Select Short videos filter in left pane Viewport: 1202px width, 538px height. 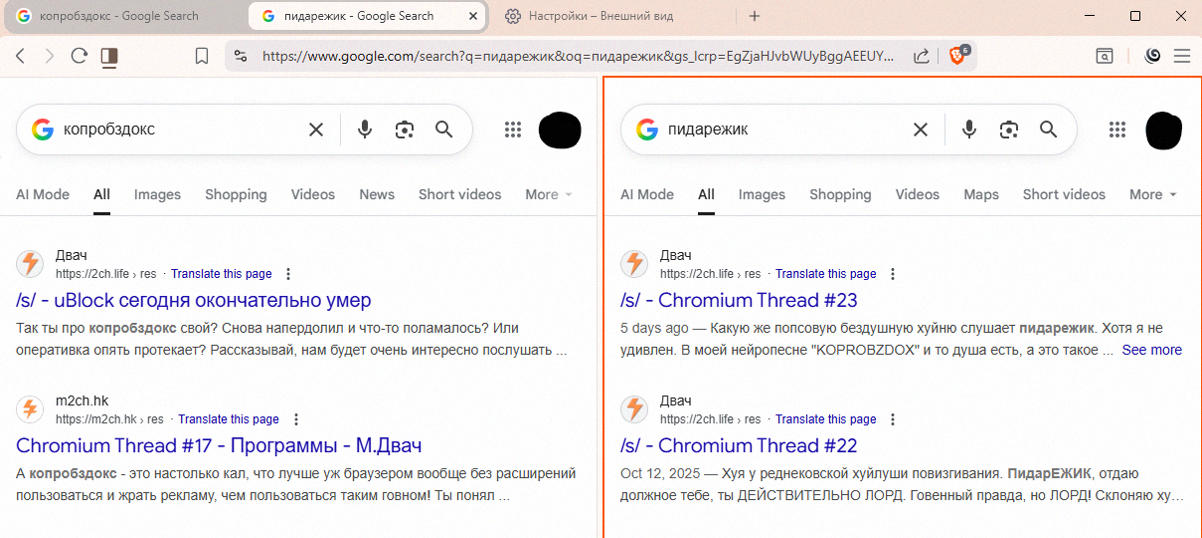click(460, 194)
